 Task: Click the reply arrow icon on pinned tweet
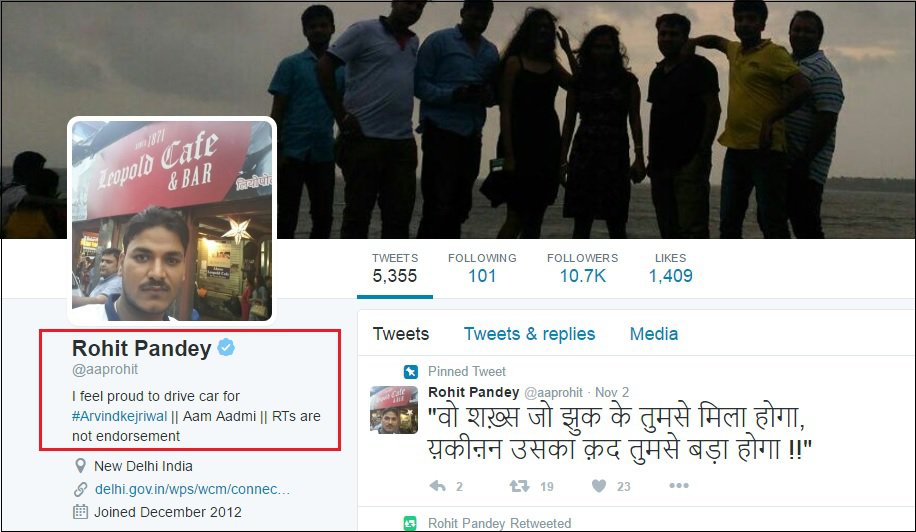[438, 486]
